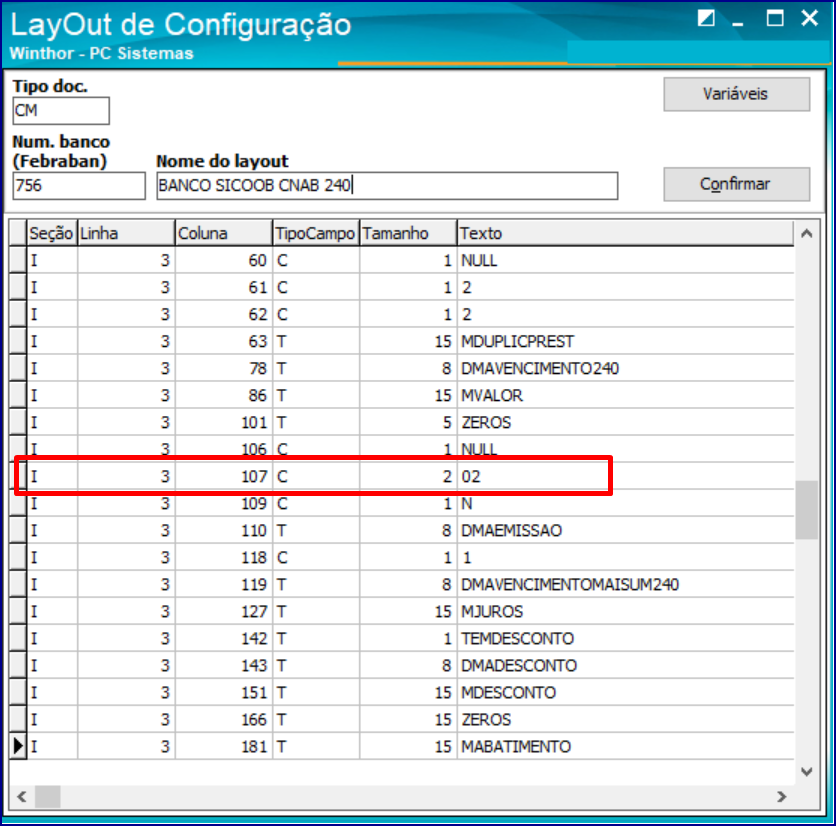Click the Variáveis button
The height and width of the screenshot is (826, 836).
tap(736, 94)
